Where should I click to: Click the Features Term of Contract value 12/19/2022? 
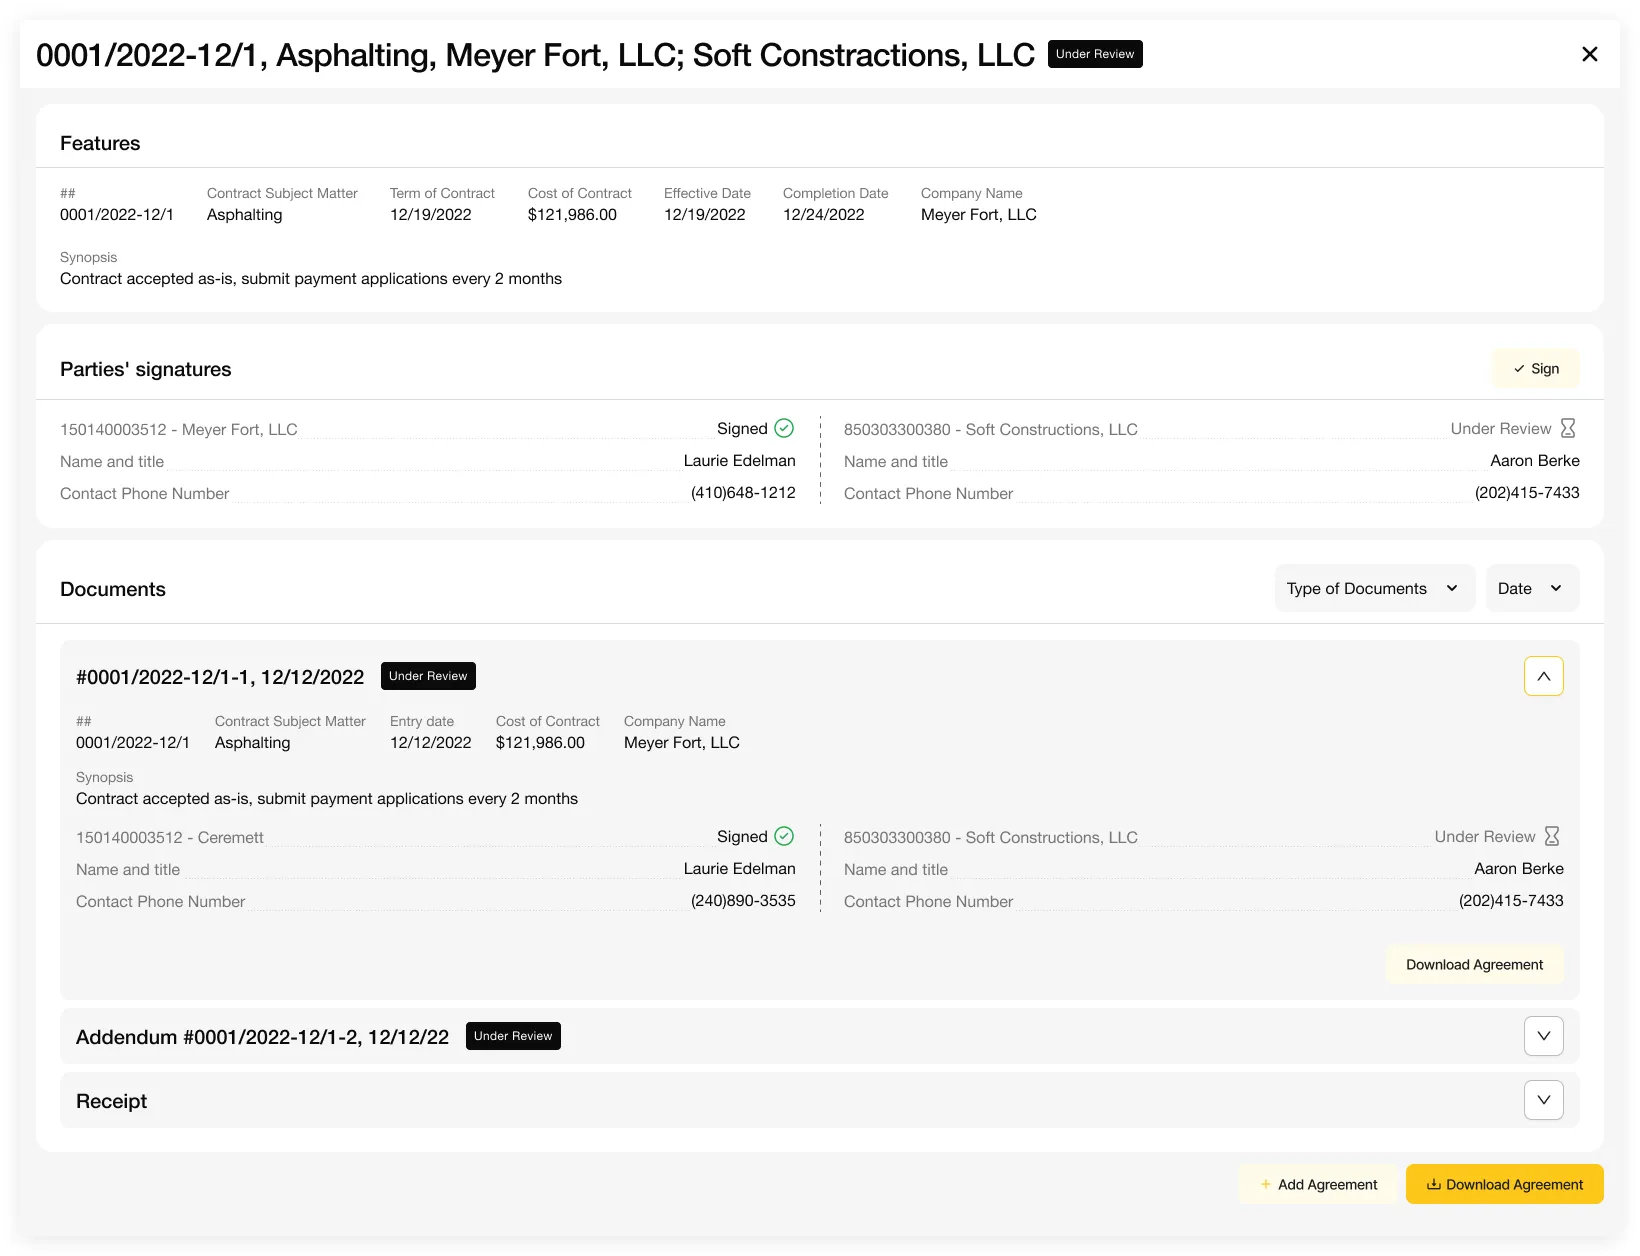[431, 215]
